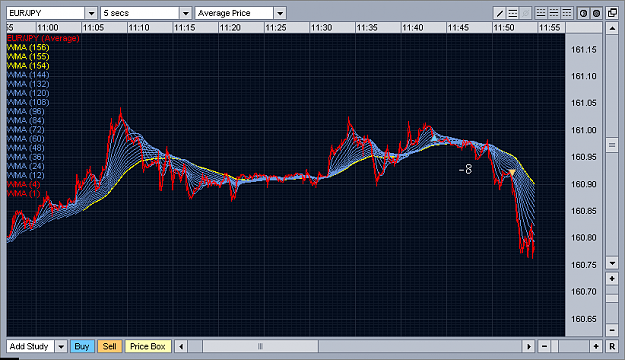Click the right round chart mode icon
Screen dimensions: 625x360
(596, 13)
